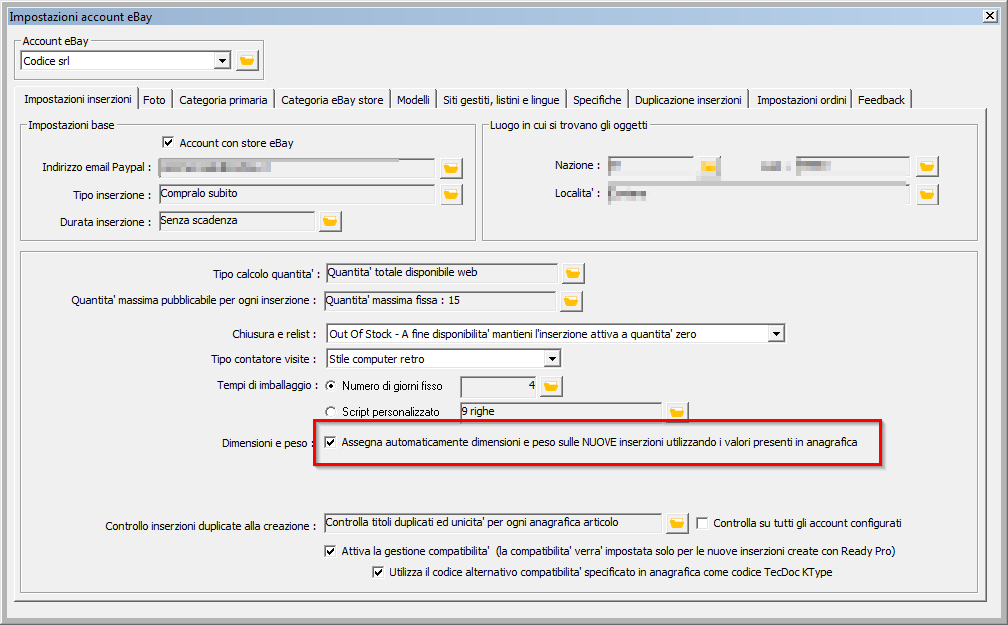Open the Categoria eBay store tab
This screenshot has height=625, width=1008.
click(332, 100)
